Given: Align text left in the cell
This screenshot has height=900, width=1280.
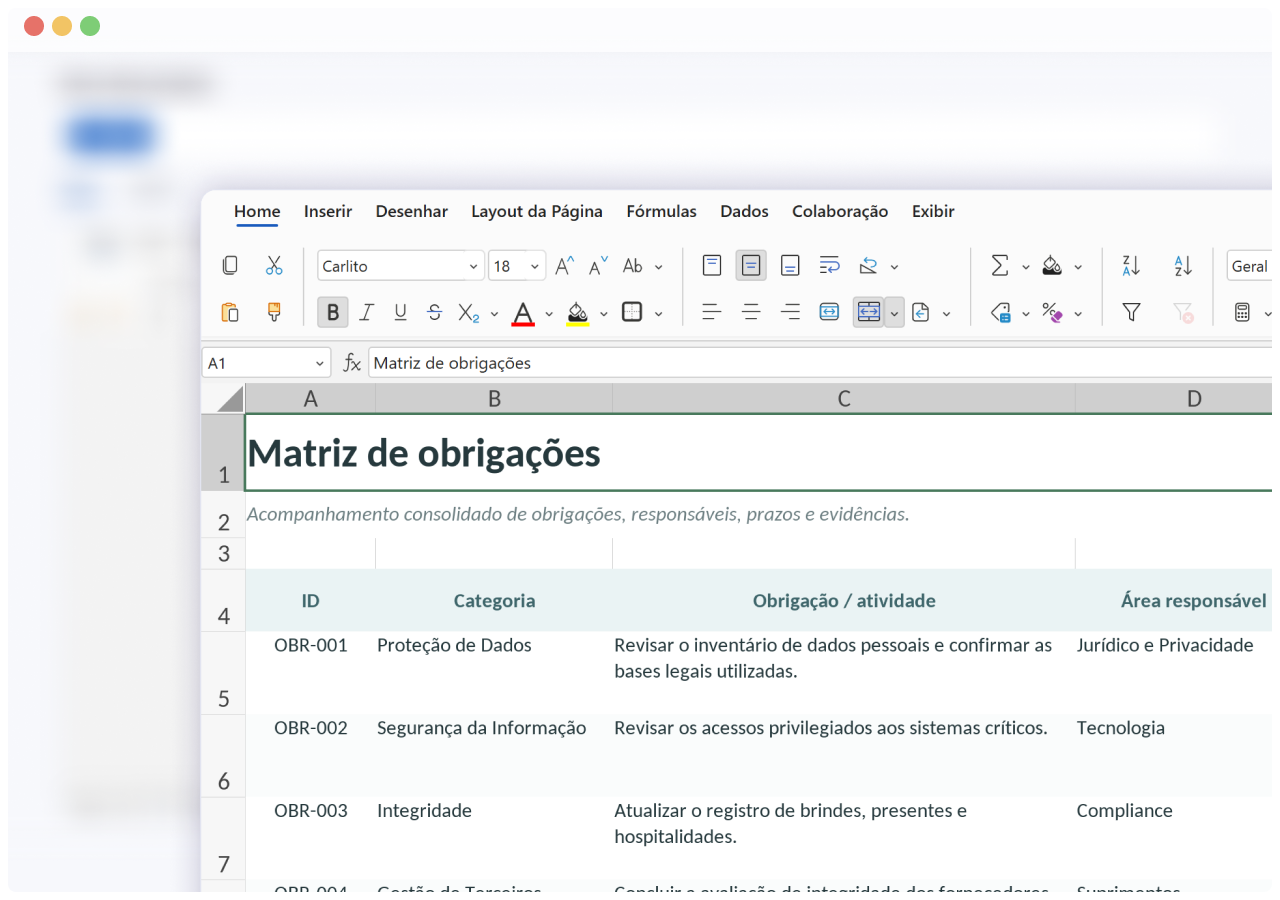Looking at the screenshot, I should [712, 312].
